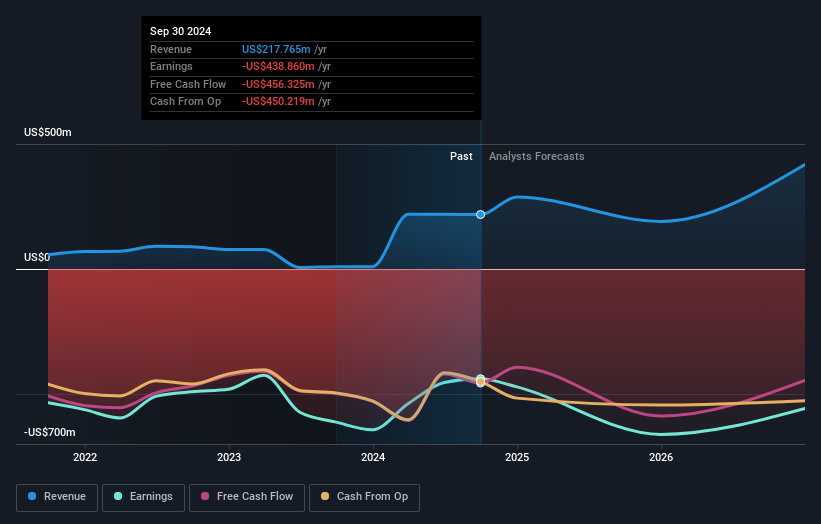Toggle the Earnings series legend button

click(143, 497)
